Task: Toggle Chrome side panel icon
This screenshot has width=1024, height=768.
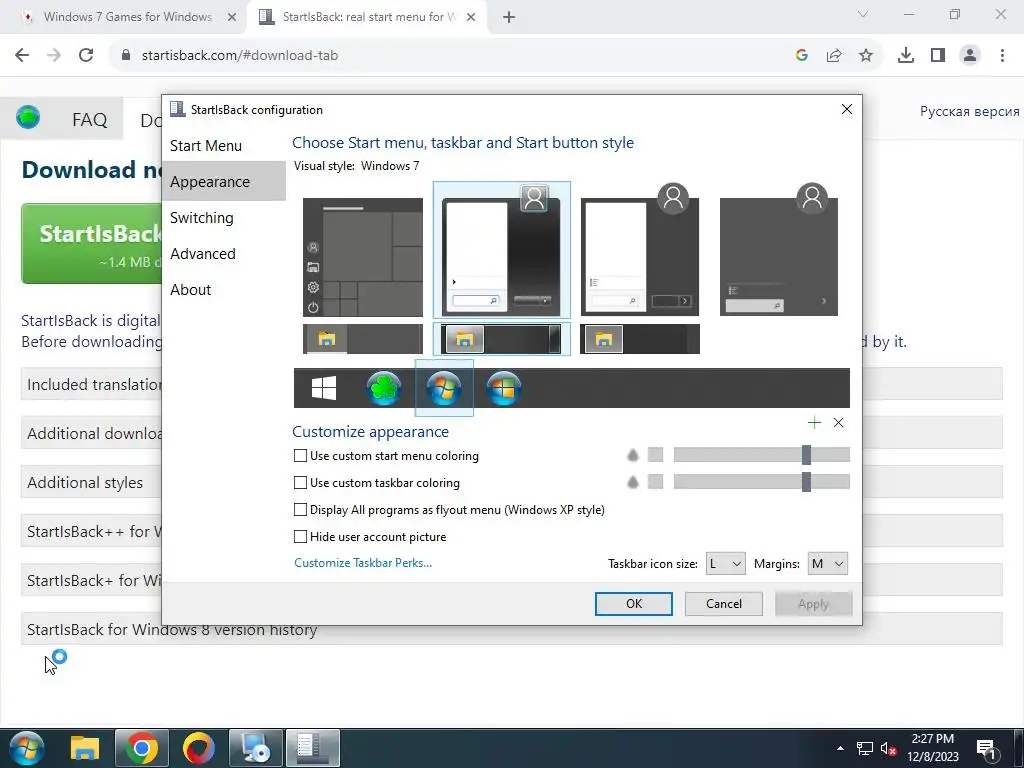Action: pyautogui.click(x=938, y=56)
